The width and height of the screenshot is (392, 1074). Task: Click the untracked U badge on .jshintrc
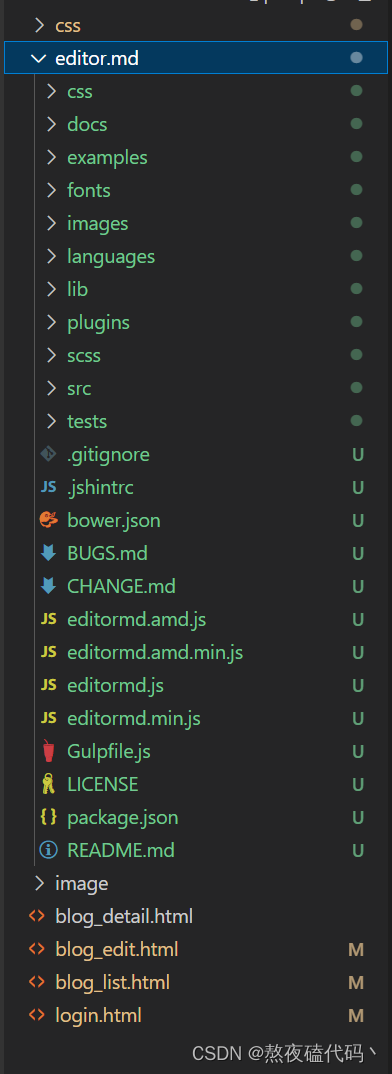[x=357, y=488]
